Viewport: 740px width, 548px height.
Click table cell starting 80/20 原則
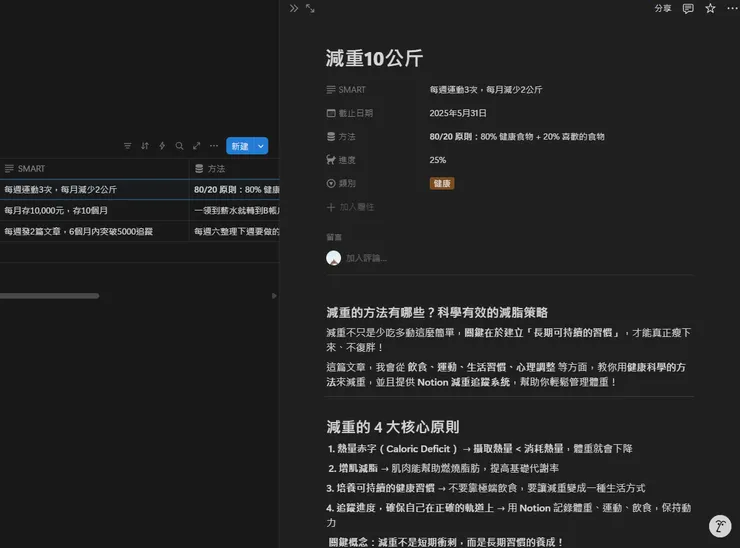point(235,189)
